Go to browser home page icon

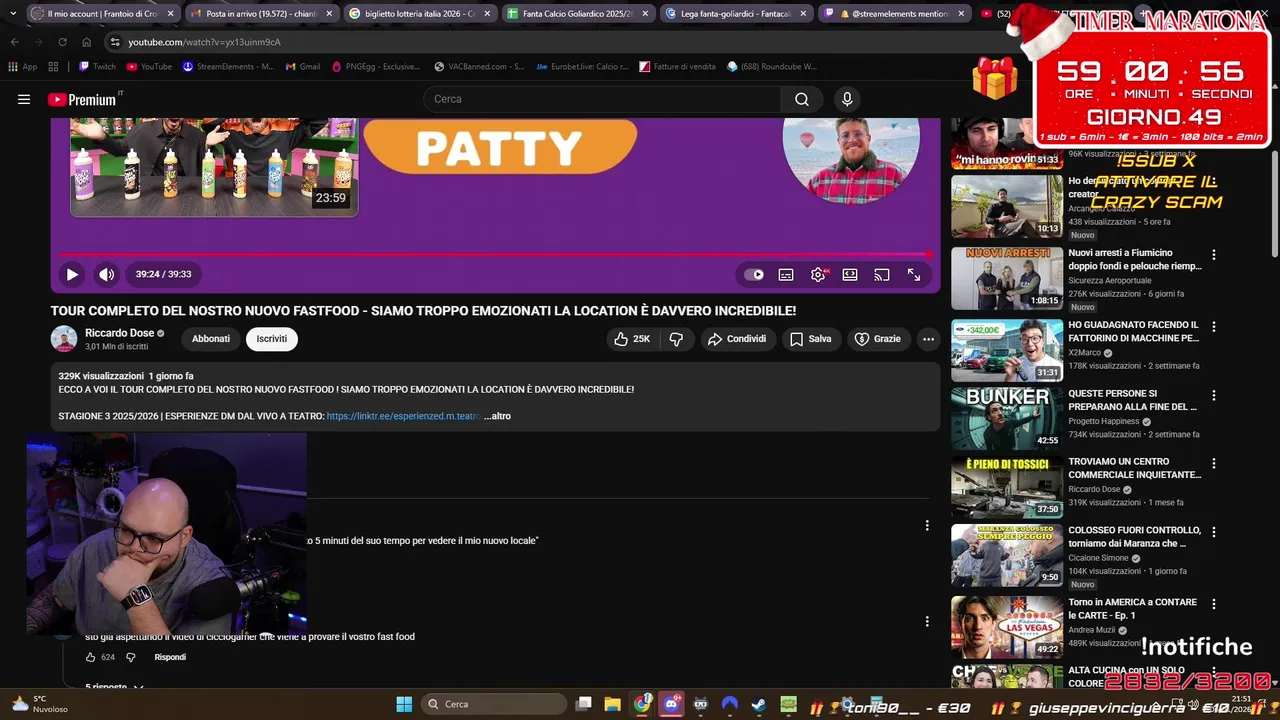[x=87, y=42]
